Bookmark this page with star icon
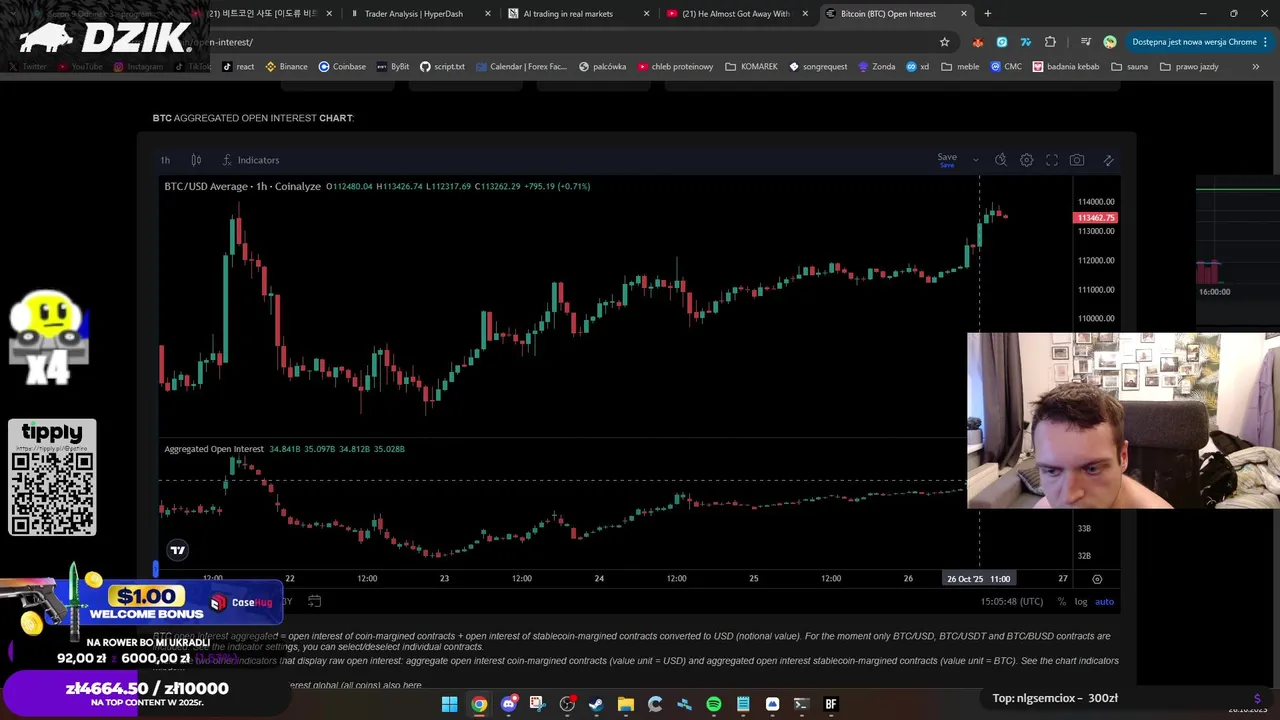The height and width of the screenshot is (720, 1280). (x=944, y=42)
